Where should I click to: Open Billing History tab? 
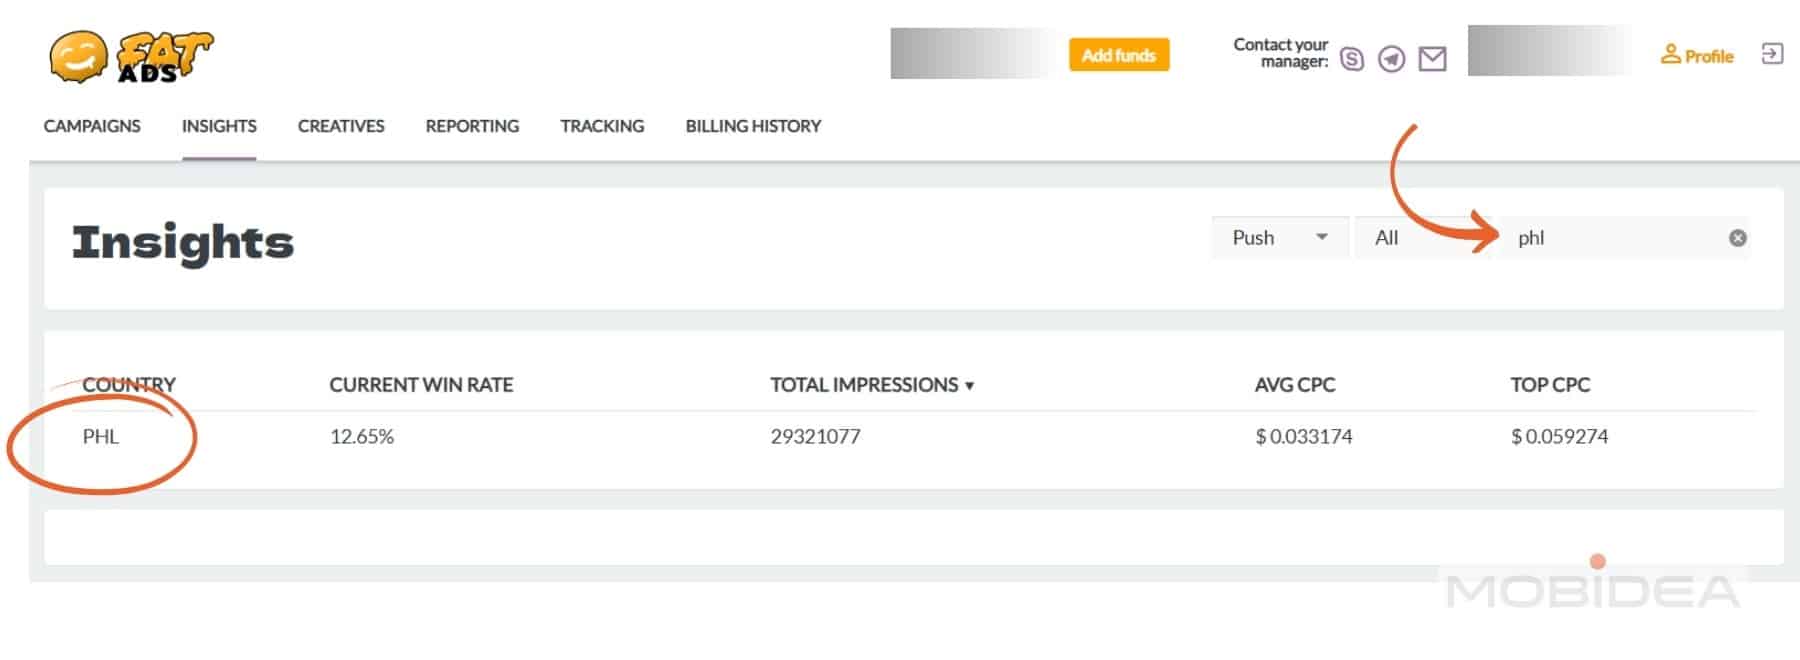point(753,126)
